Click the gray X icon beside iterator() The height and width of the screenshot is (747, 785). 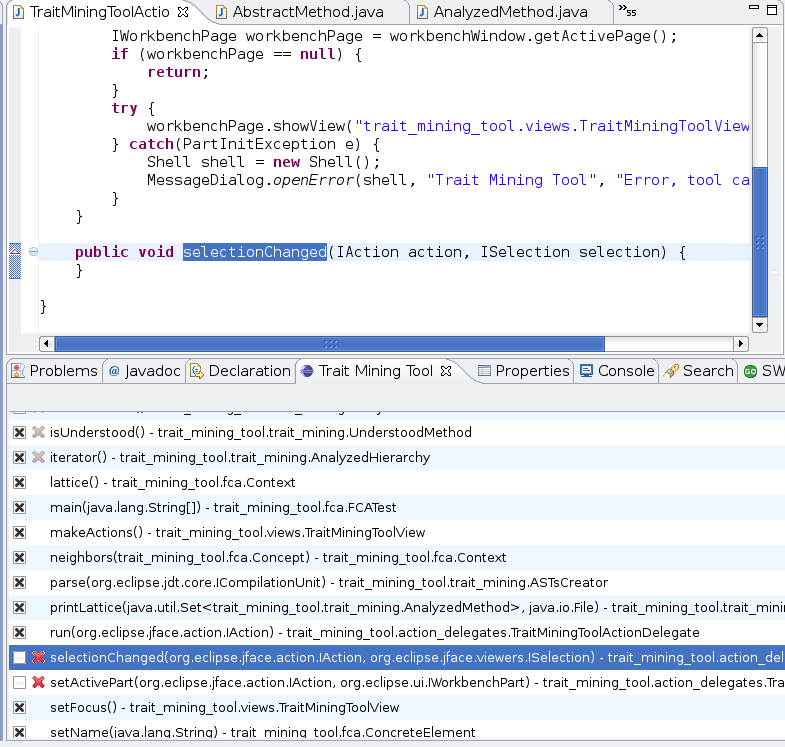click(x=39, y=457)
